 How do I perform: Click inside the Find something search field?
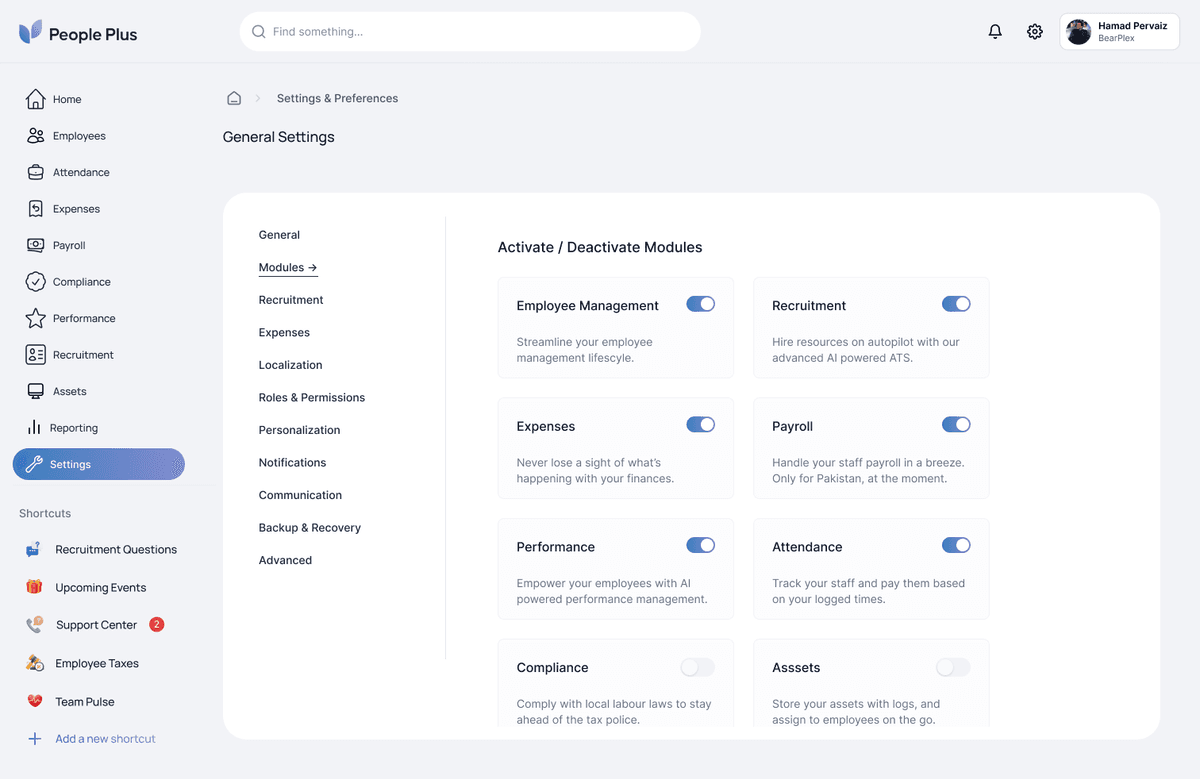click(470, 31)
